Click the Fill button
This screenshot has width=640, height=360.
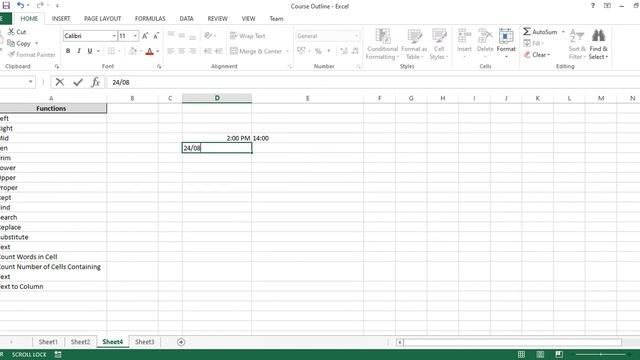click(533, 43)
